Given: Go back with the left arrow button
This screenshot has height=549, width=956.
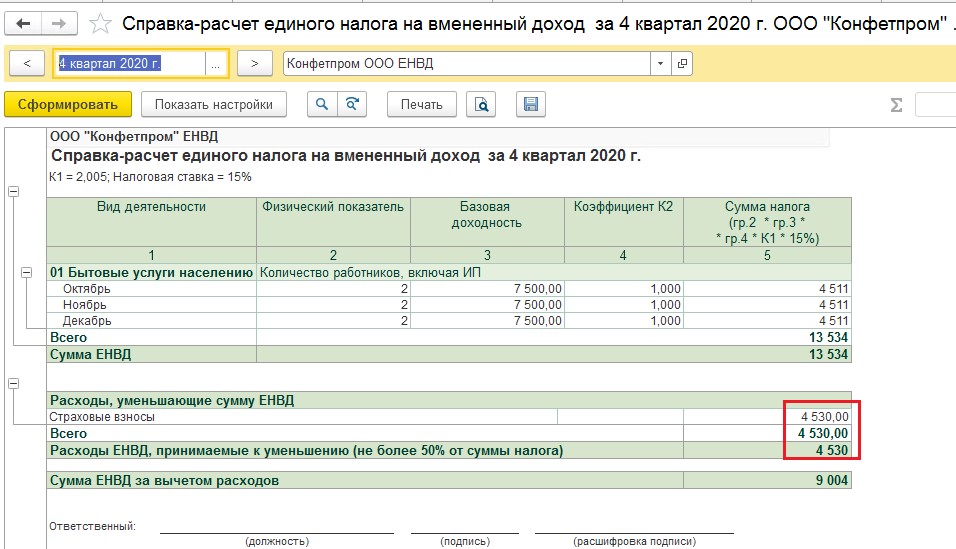Looking at the screenshot, I should (x=23, y=24).
